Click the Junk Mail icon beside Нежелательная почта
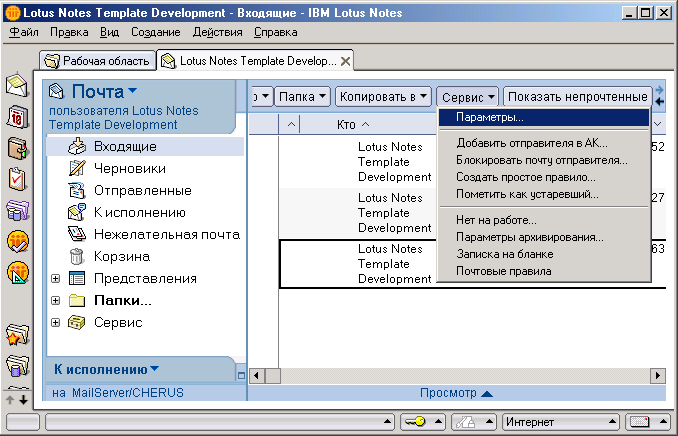This screenshot has height=436, width=678. point(77,234)
